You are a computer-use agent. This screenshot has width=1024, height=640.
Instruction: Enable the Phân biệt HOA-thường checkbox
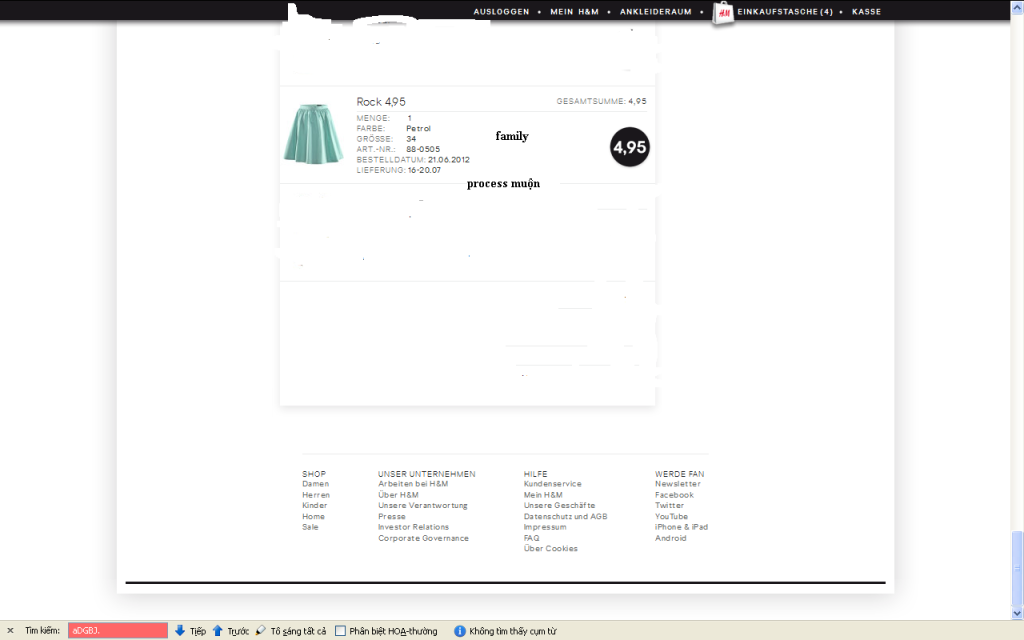coord(341,631)
